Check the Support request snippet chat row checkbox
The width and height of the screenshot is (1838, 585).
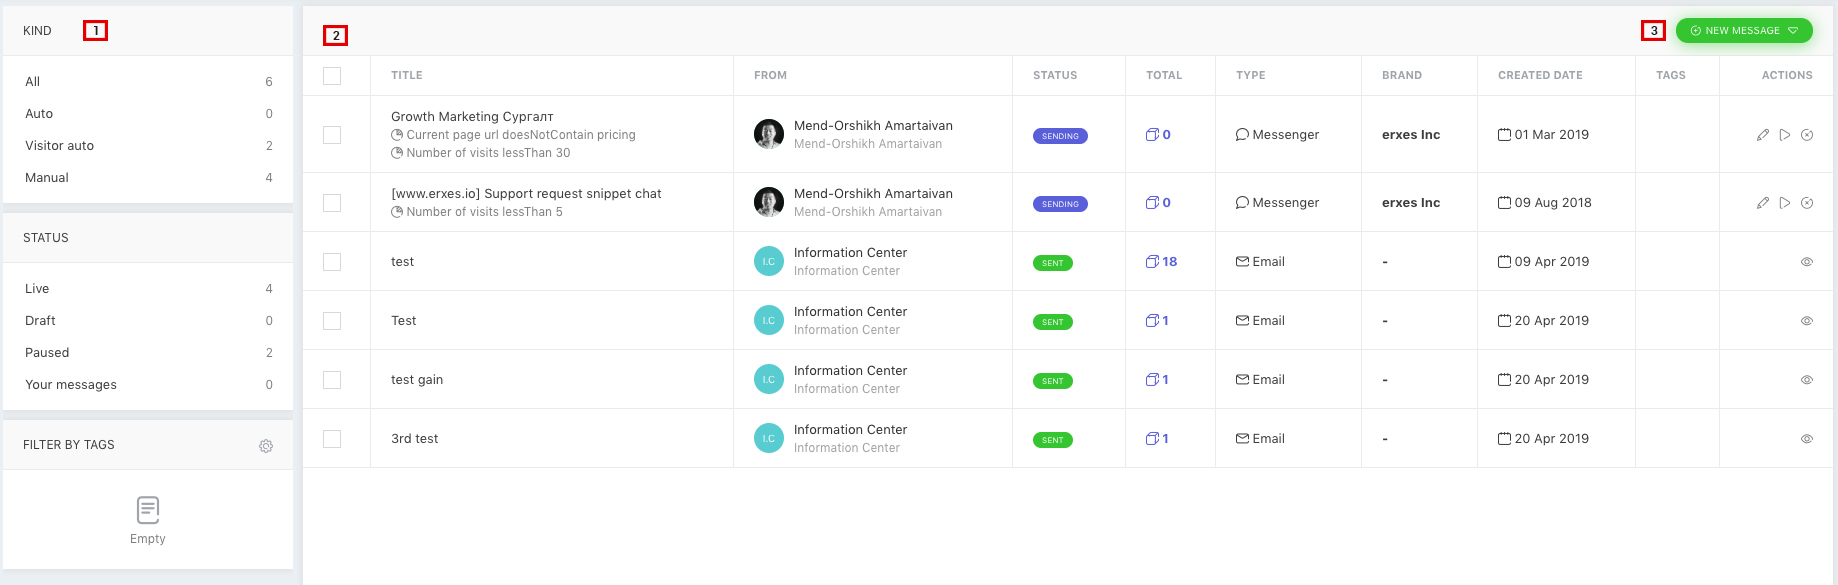click(x=332, y=203)
